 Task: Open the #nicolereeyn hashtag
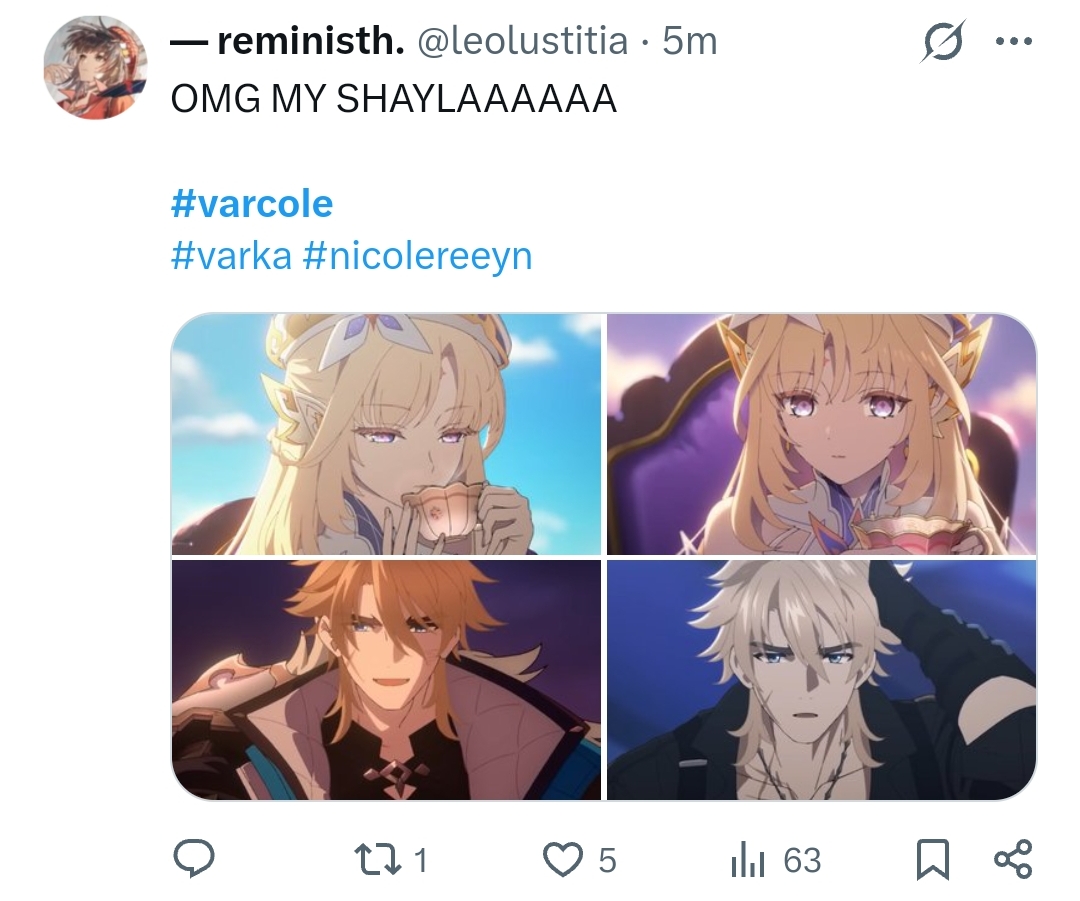click(x=417, y=256)
